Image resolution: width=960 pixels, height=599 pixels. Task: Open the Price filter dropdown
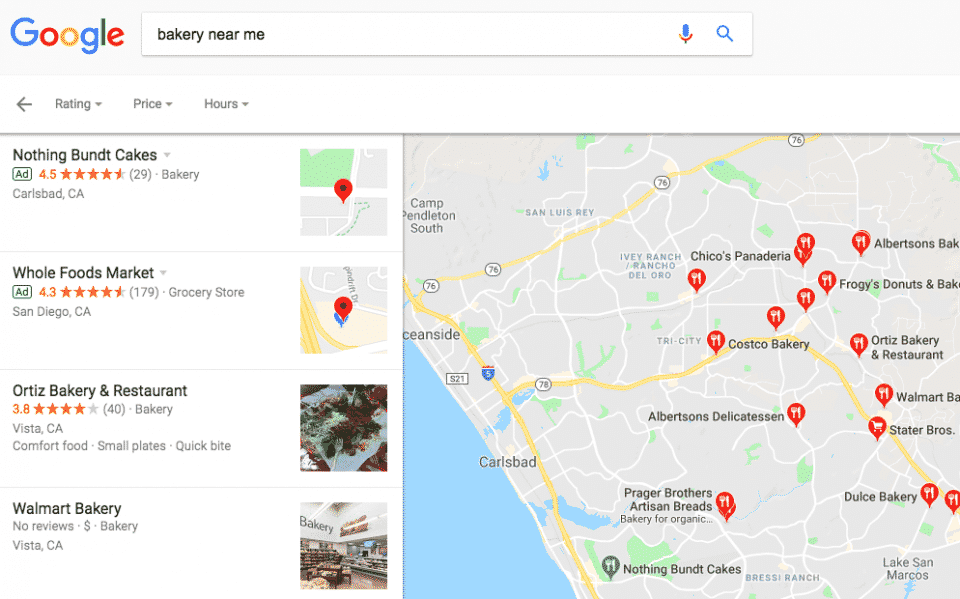point(152,104)
